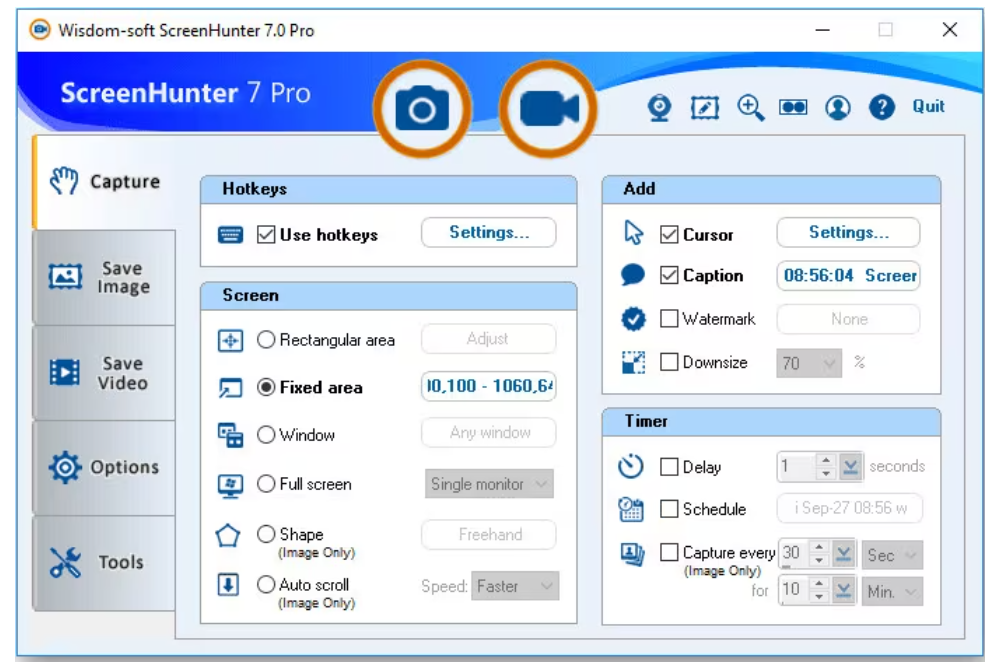Select the Window radio button

[x=266, y=434]
